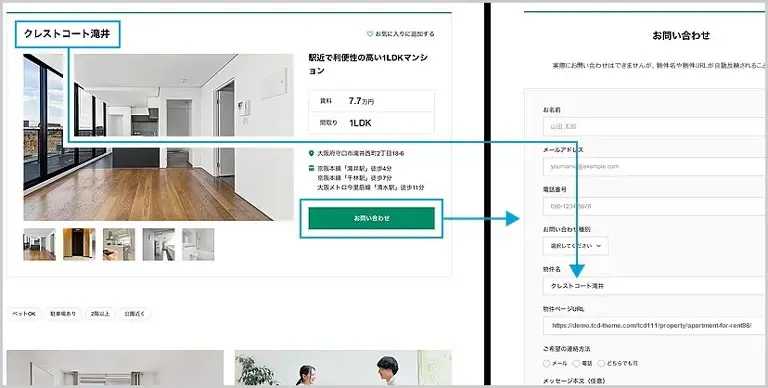768x388 pixels.
Task: Click the address map pin icon
Action: (311, 153)
